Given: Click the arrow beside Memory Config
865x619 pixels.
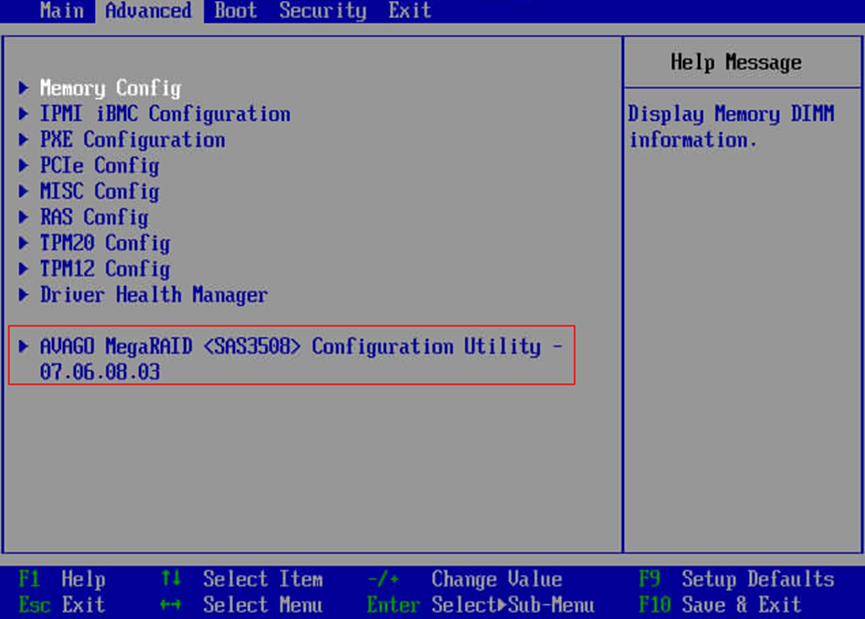Looking at the screenshot, I should (24, 88).
